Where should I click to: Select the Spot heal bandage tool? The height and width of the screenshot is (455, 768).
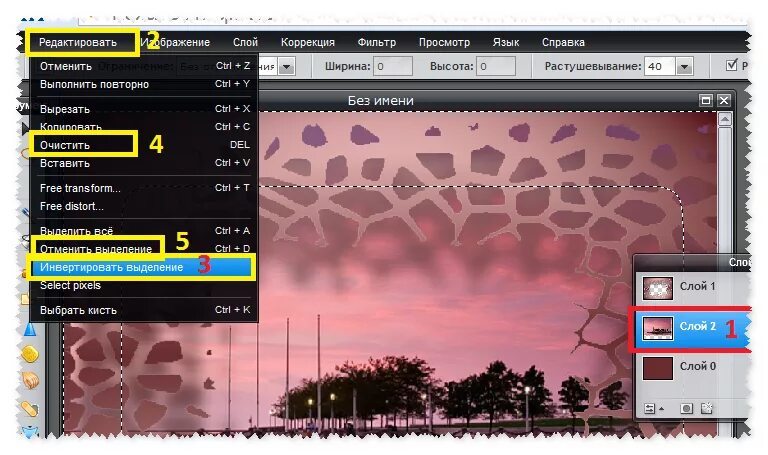tap(30, 407)
